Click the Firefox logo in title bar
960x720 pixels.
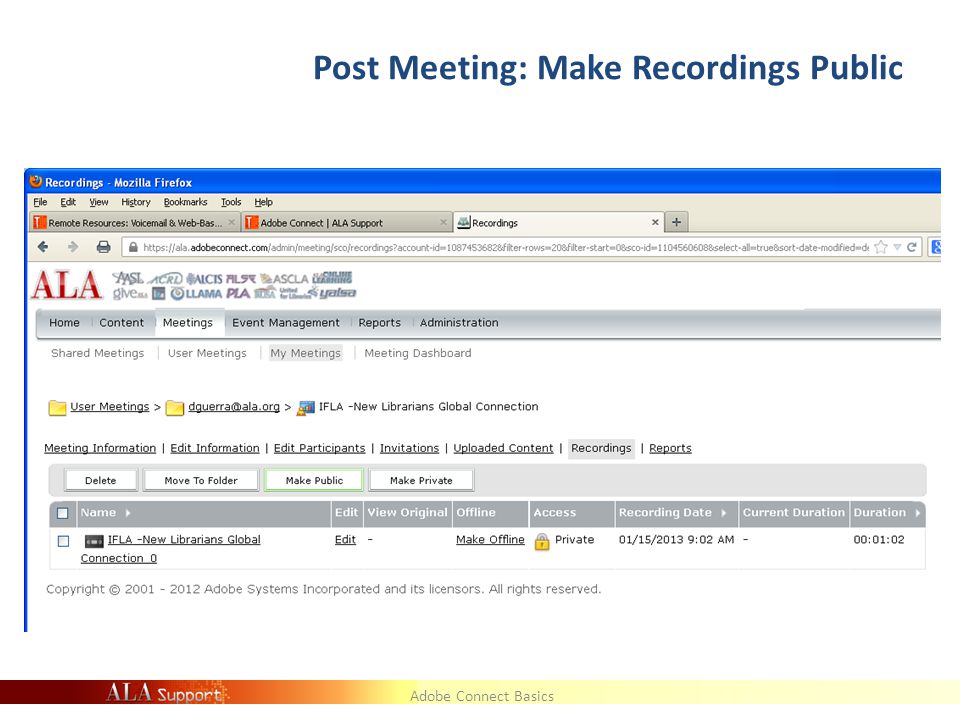tap(36, 181)
